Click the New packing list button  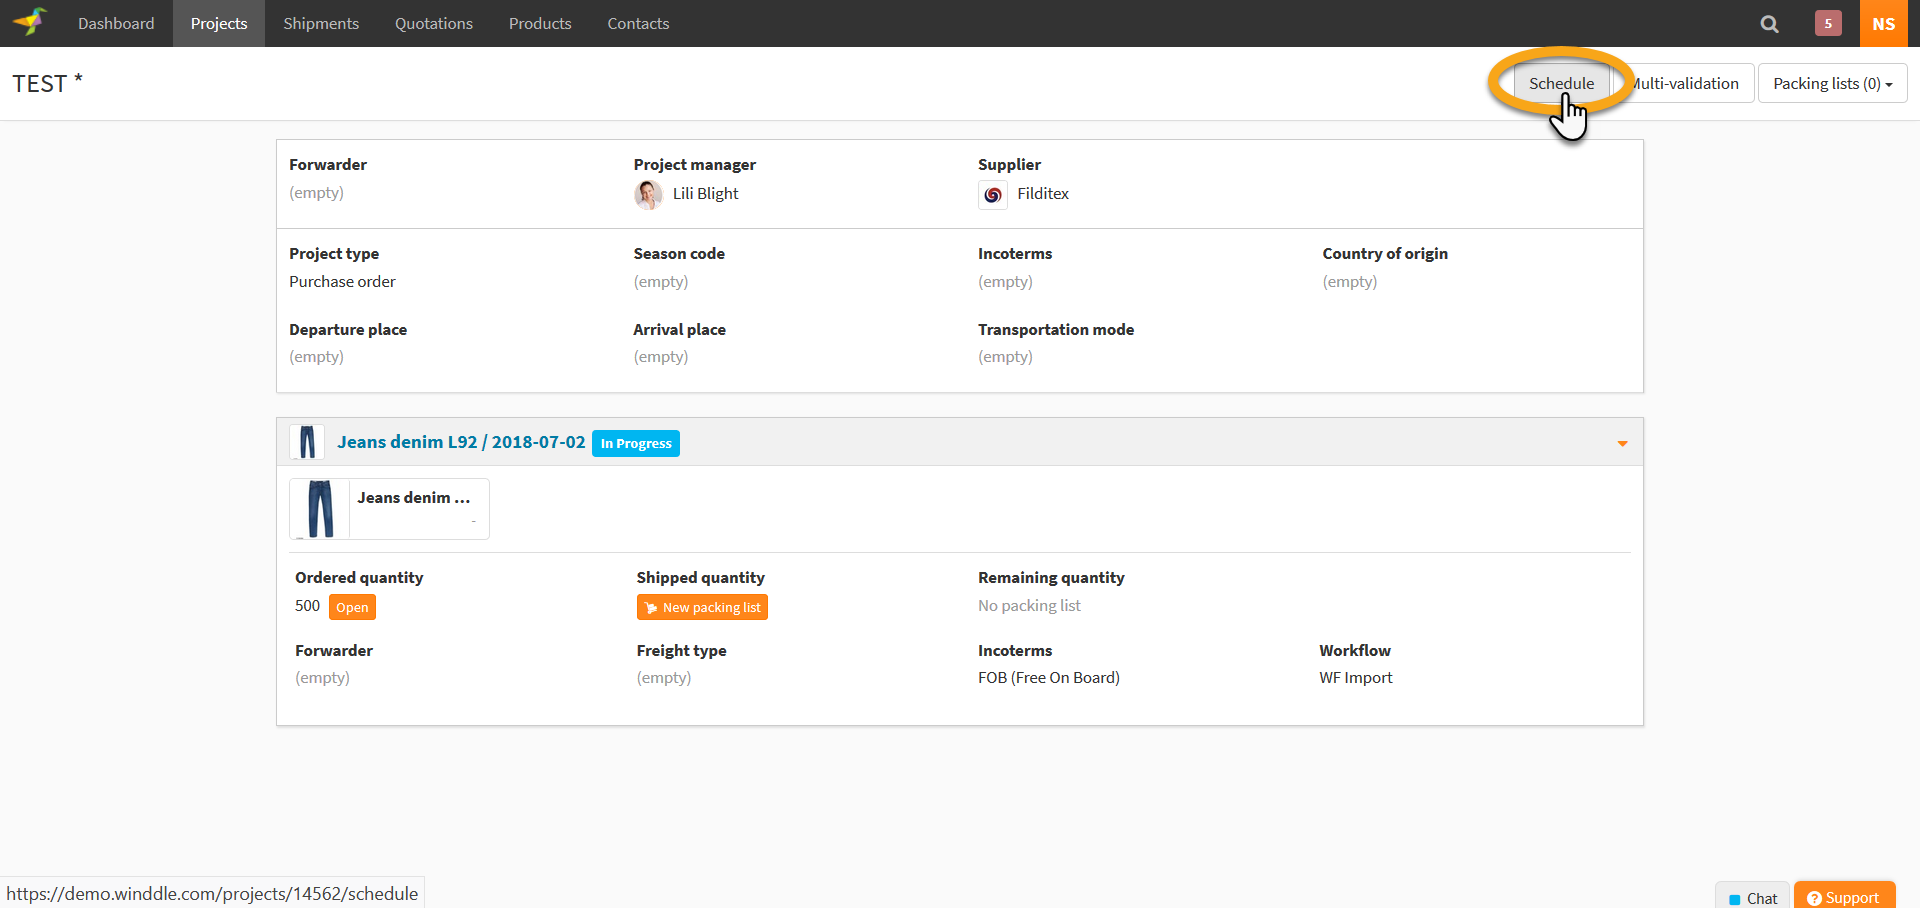click(702, 607)
